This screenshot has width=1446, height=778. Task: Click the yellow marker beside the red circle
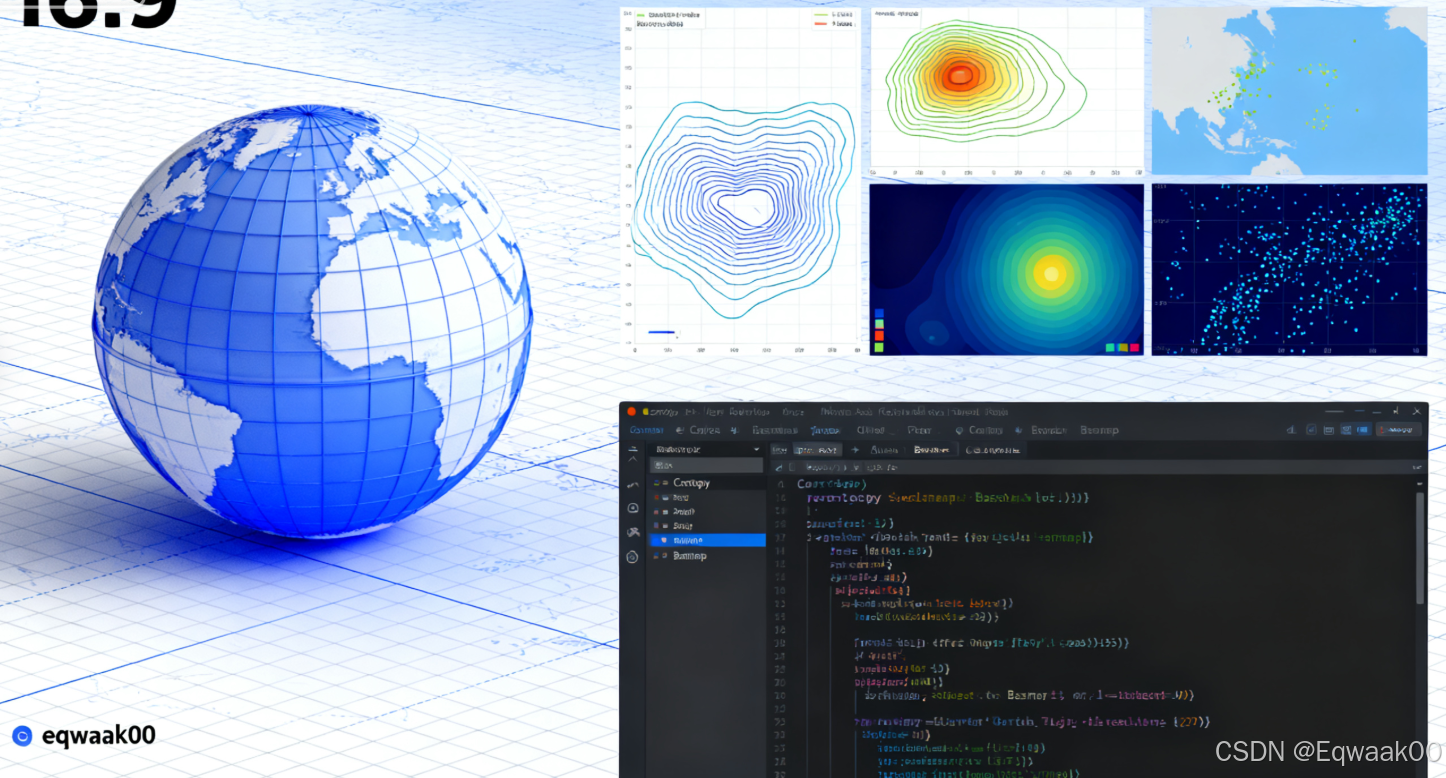(646, 412)
